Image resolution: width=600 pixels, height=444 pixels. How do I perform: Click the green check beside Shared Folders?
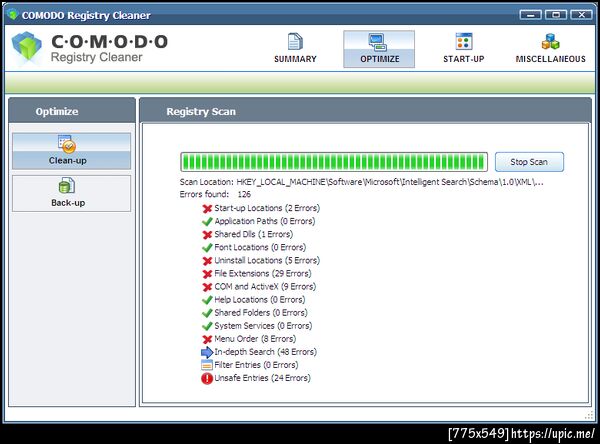[207, 313]
